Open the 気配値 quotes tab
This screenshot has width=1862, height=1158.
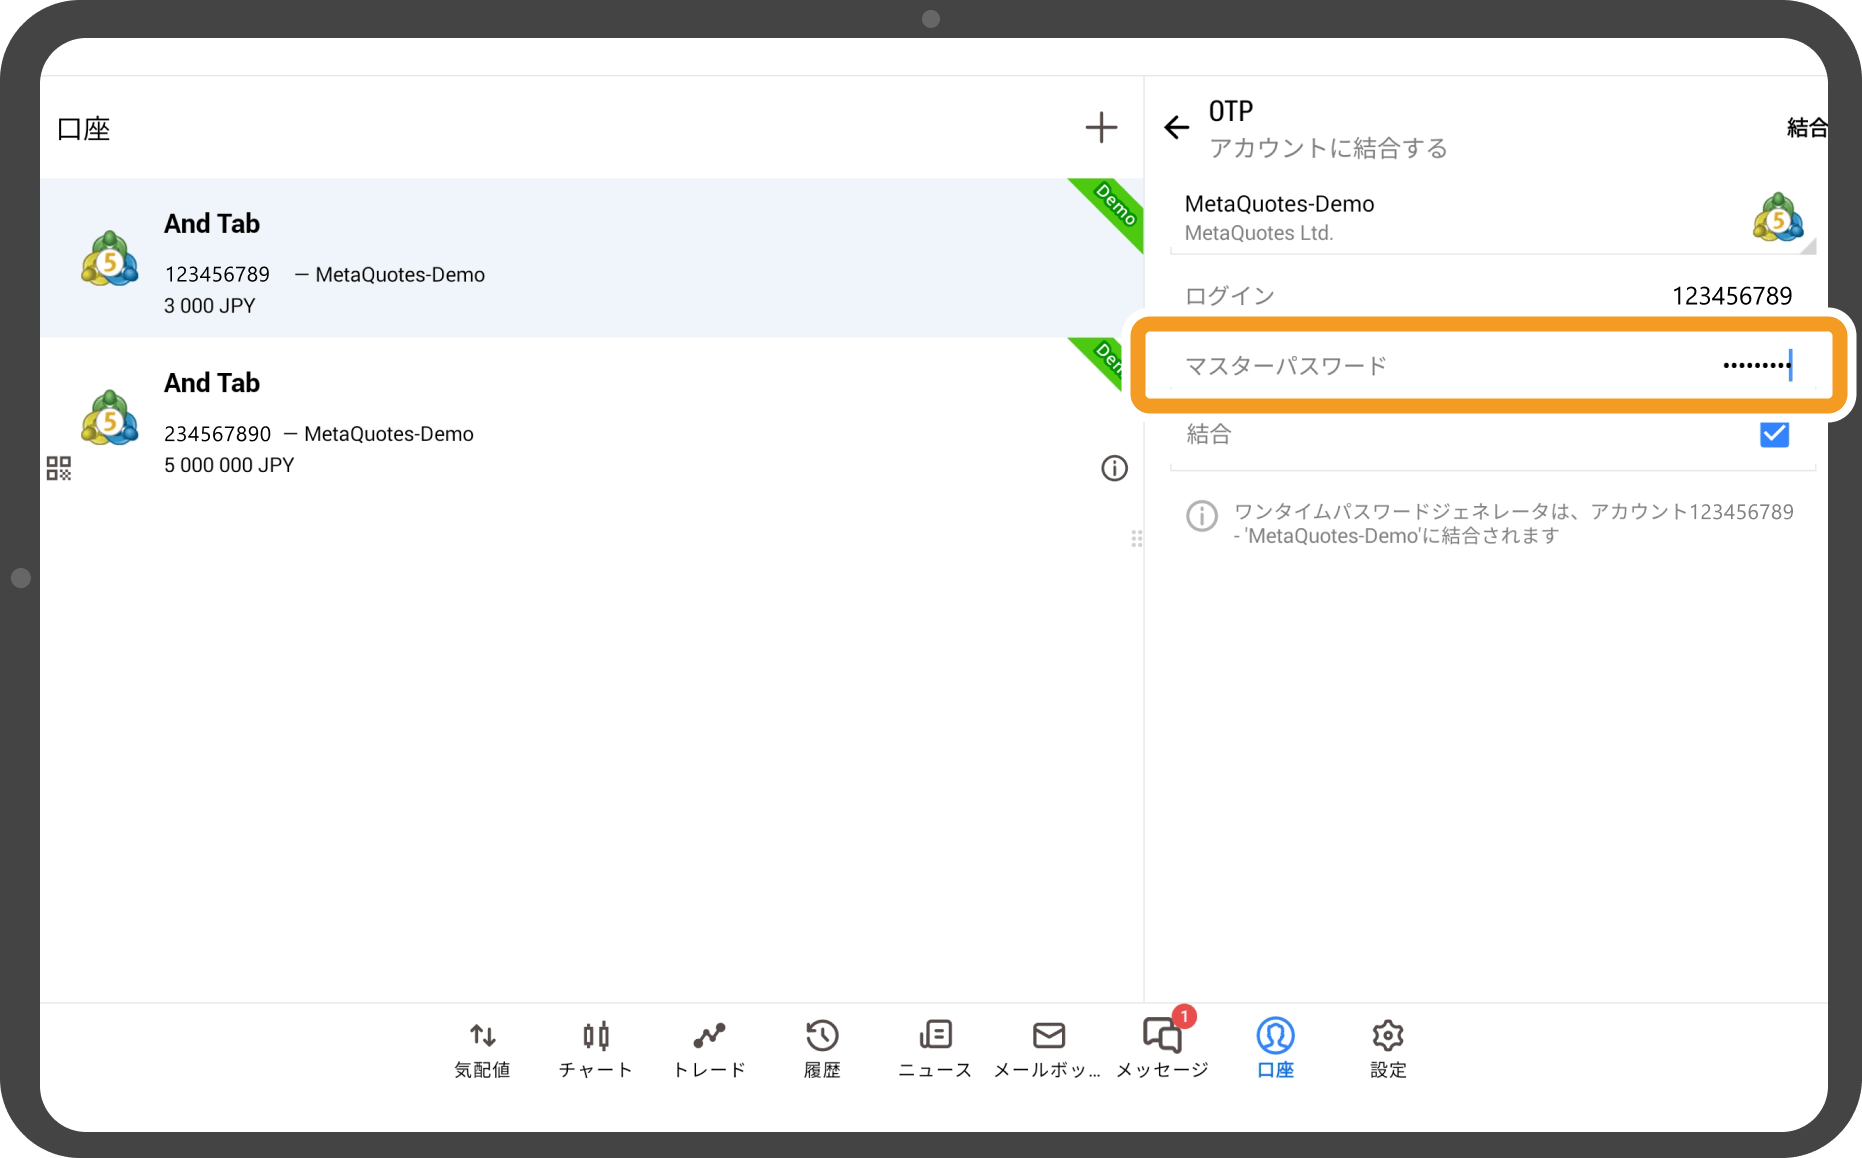(x=483, y=1049)
